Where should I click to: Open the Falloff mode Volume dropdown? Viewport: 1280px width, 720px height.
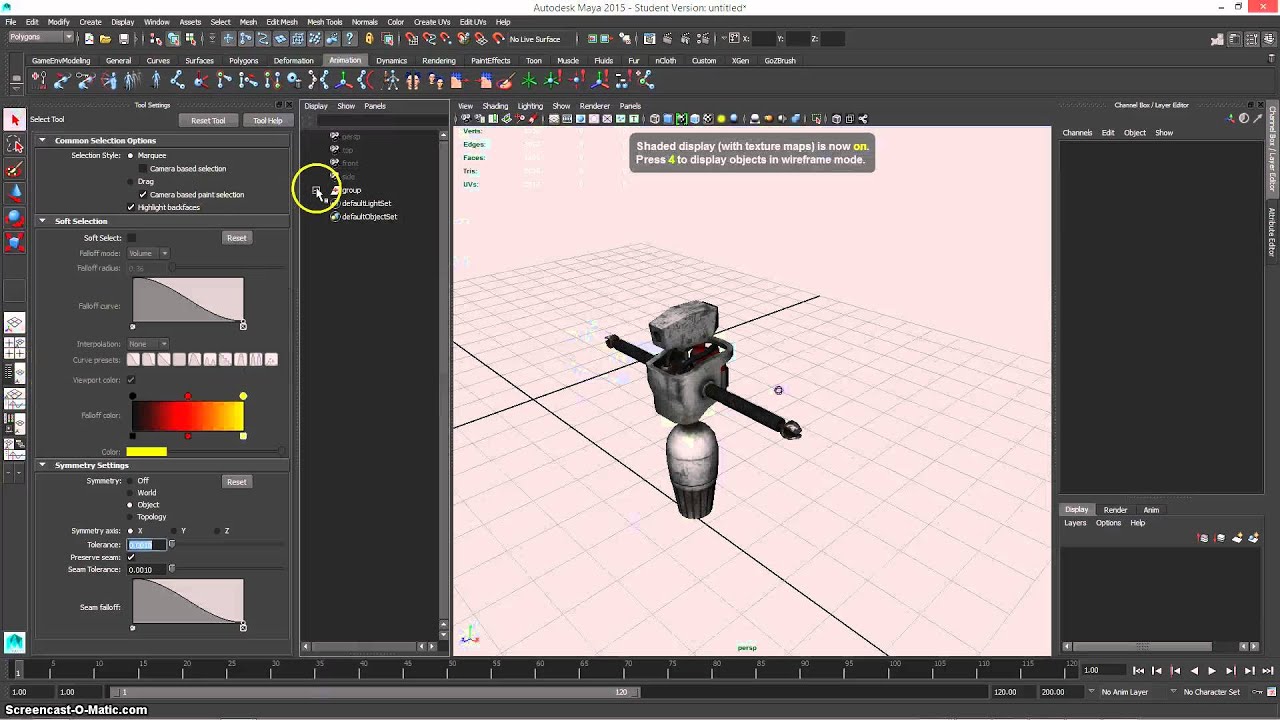tap(148, 253)
